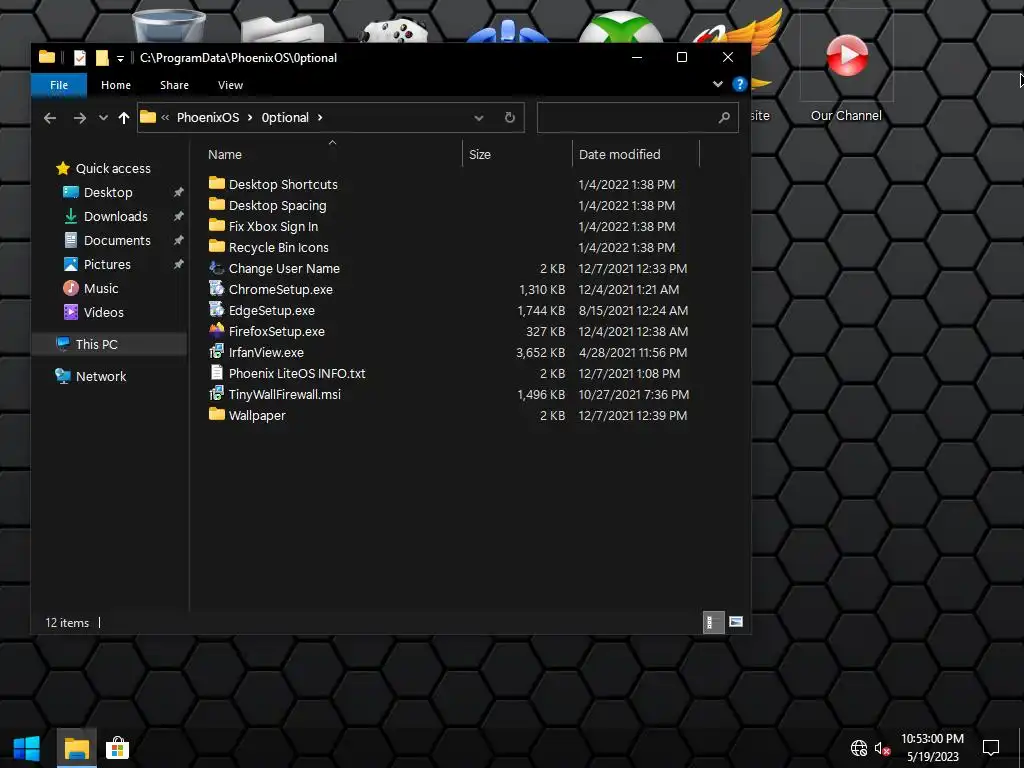This screenshot has height=768, width=1024.
Task: Select EdgeSetup.exe installer icon
Action: (x=217, y=310)
